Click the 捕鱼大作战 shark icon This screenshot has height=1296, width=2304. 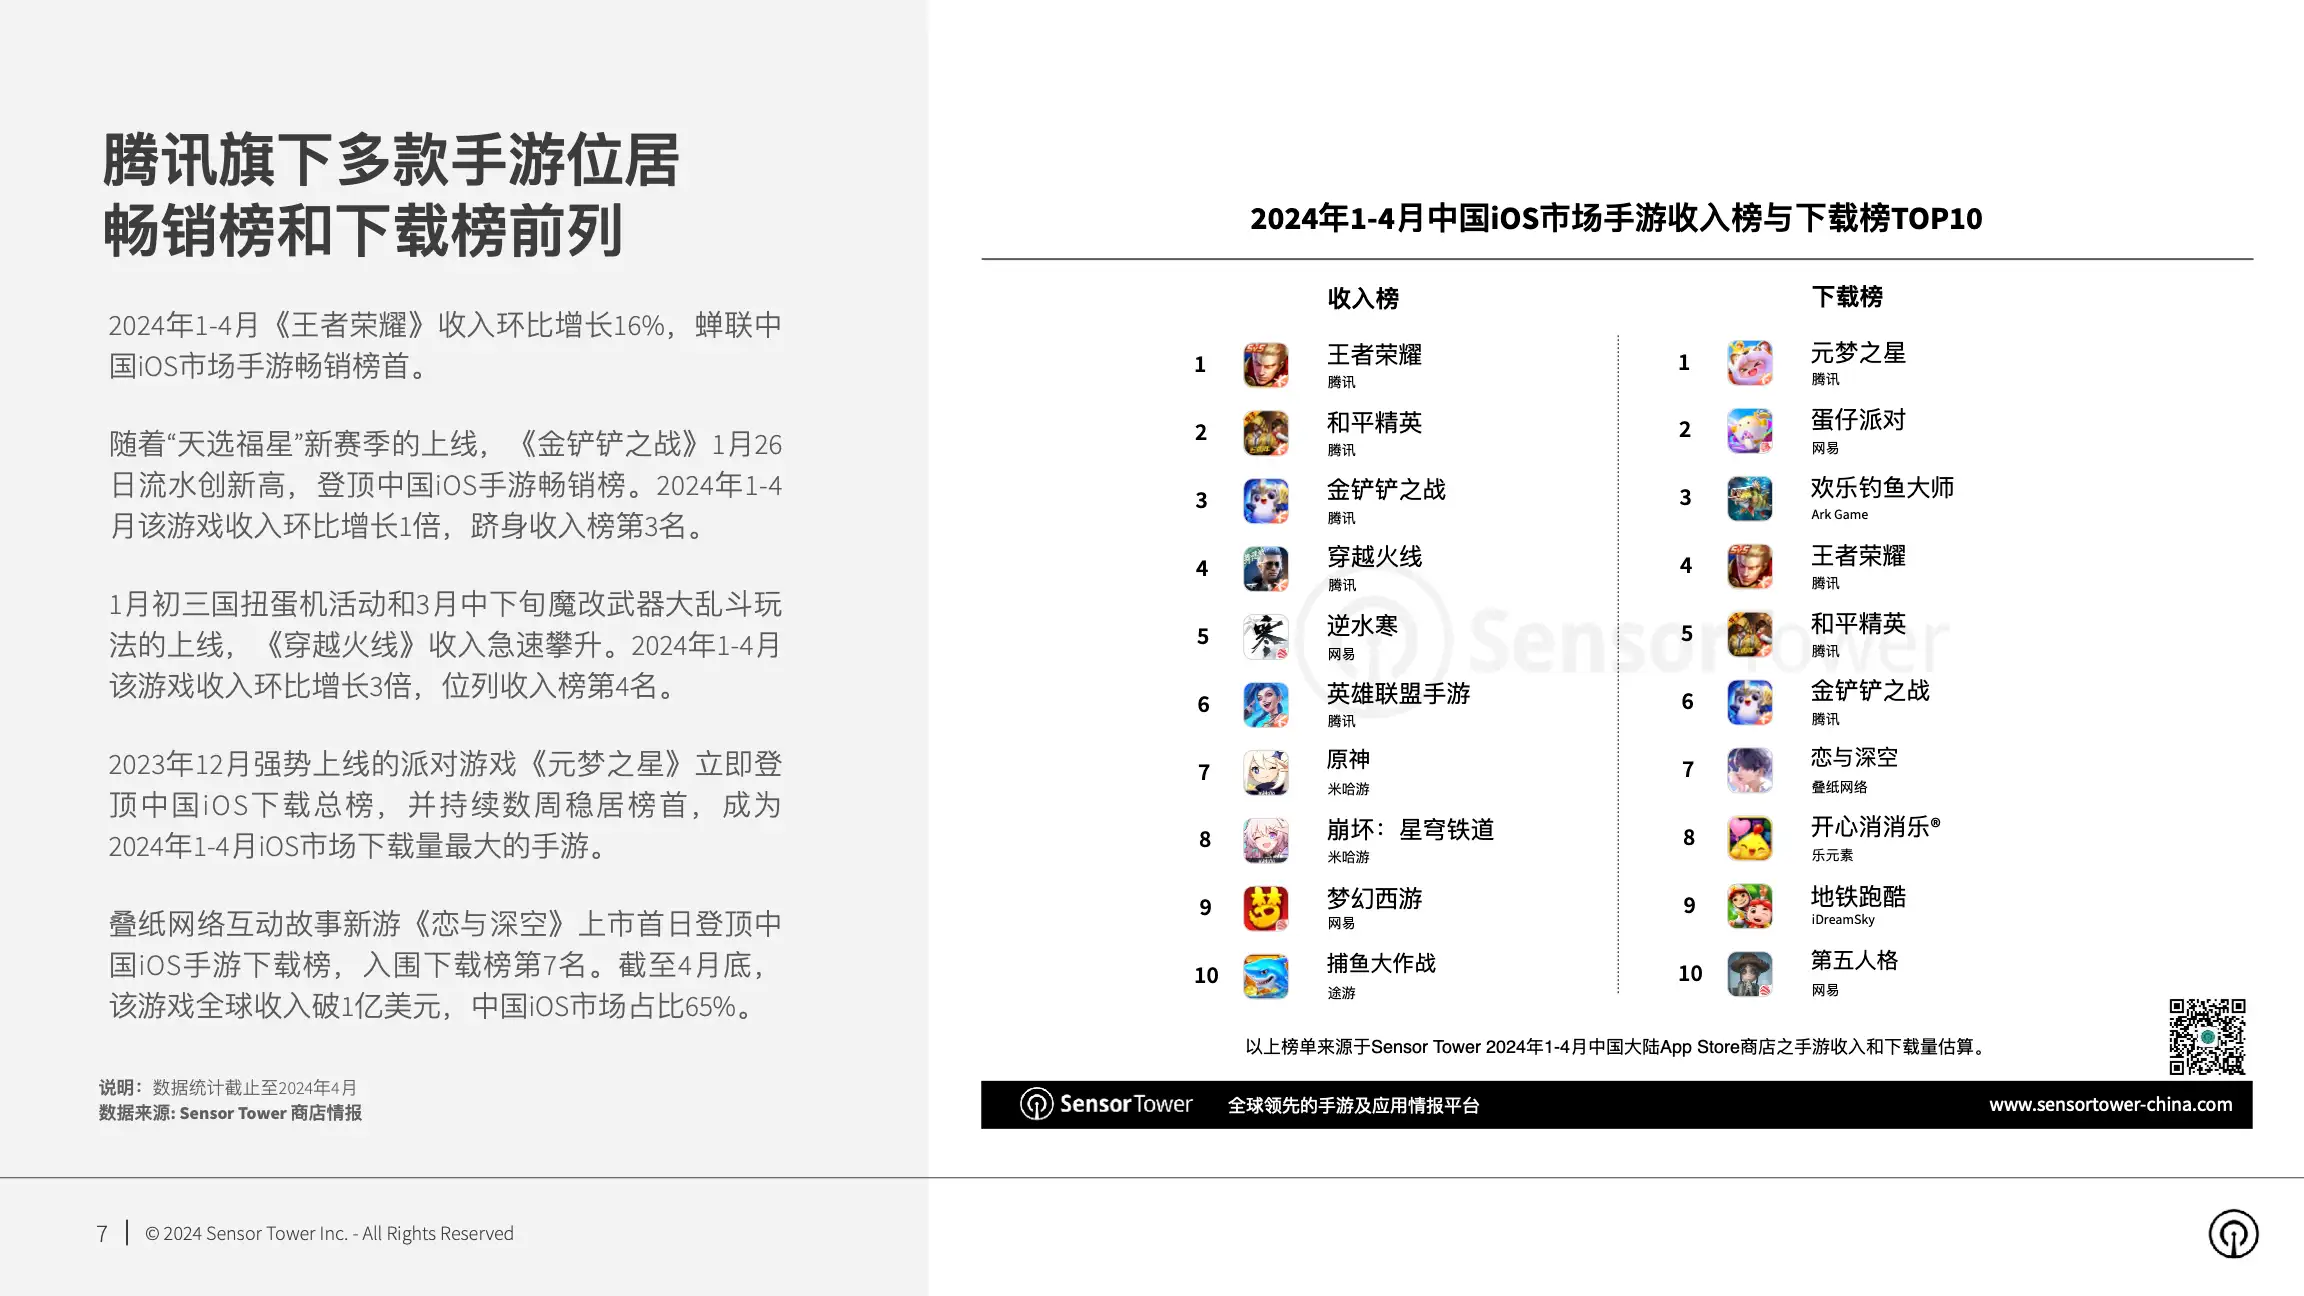click(1265, 976)
